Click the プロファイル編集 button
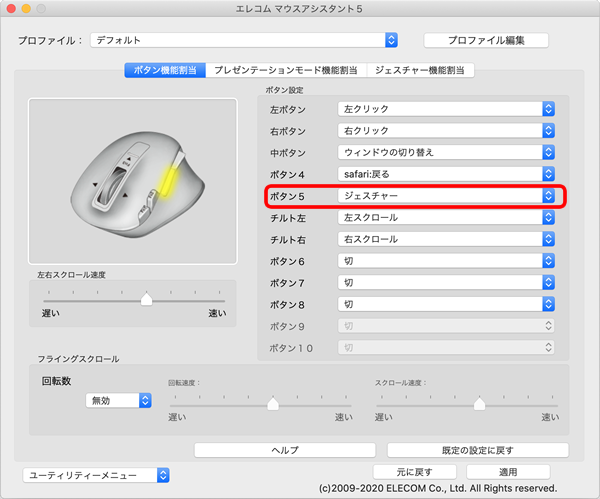 pos(486,40)
